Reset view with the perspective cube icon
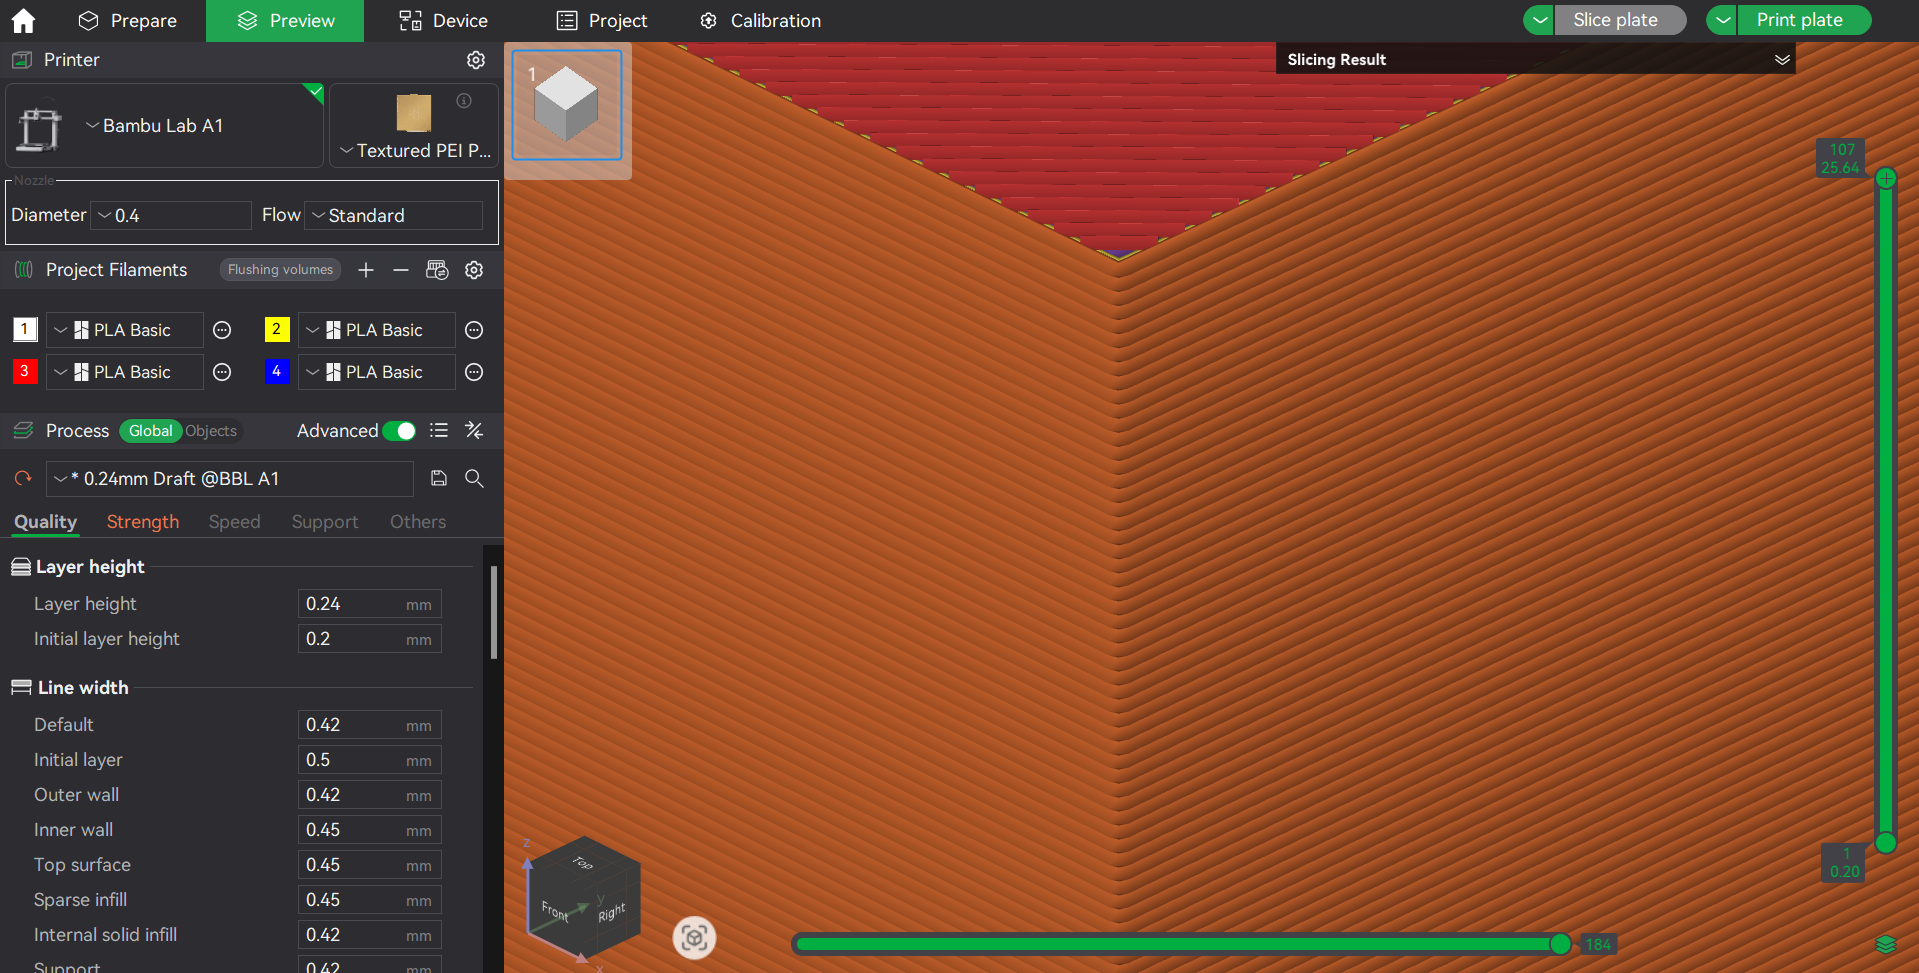This screenshot has height=973, width=1919. point(694,938)
